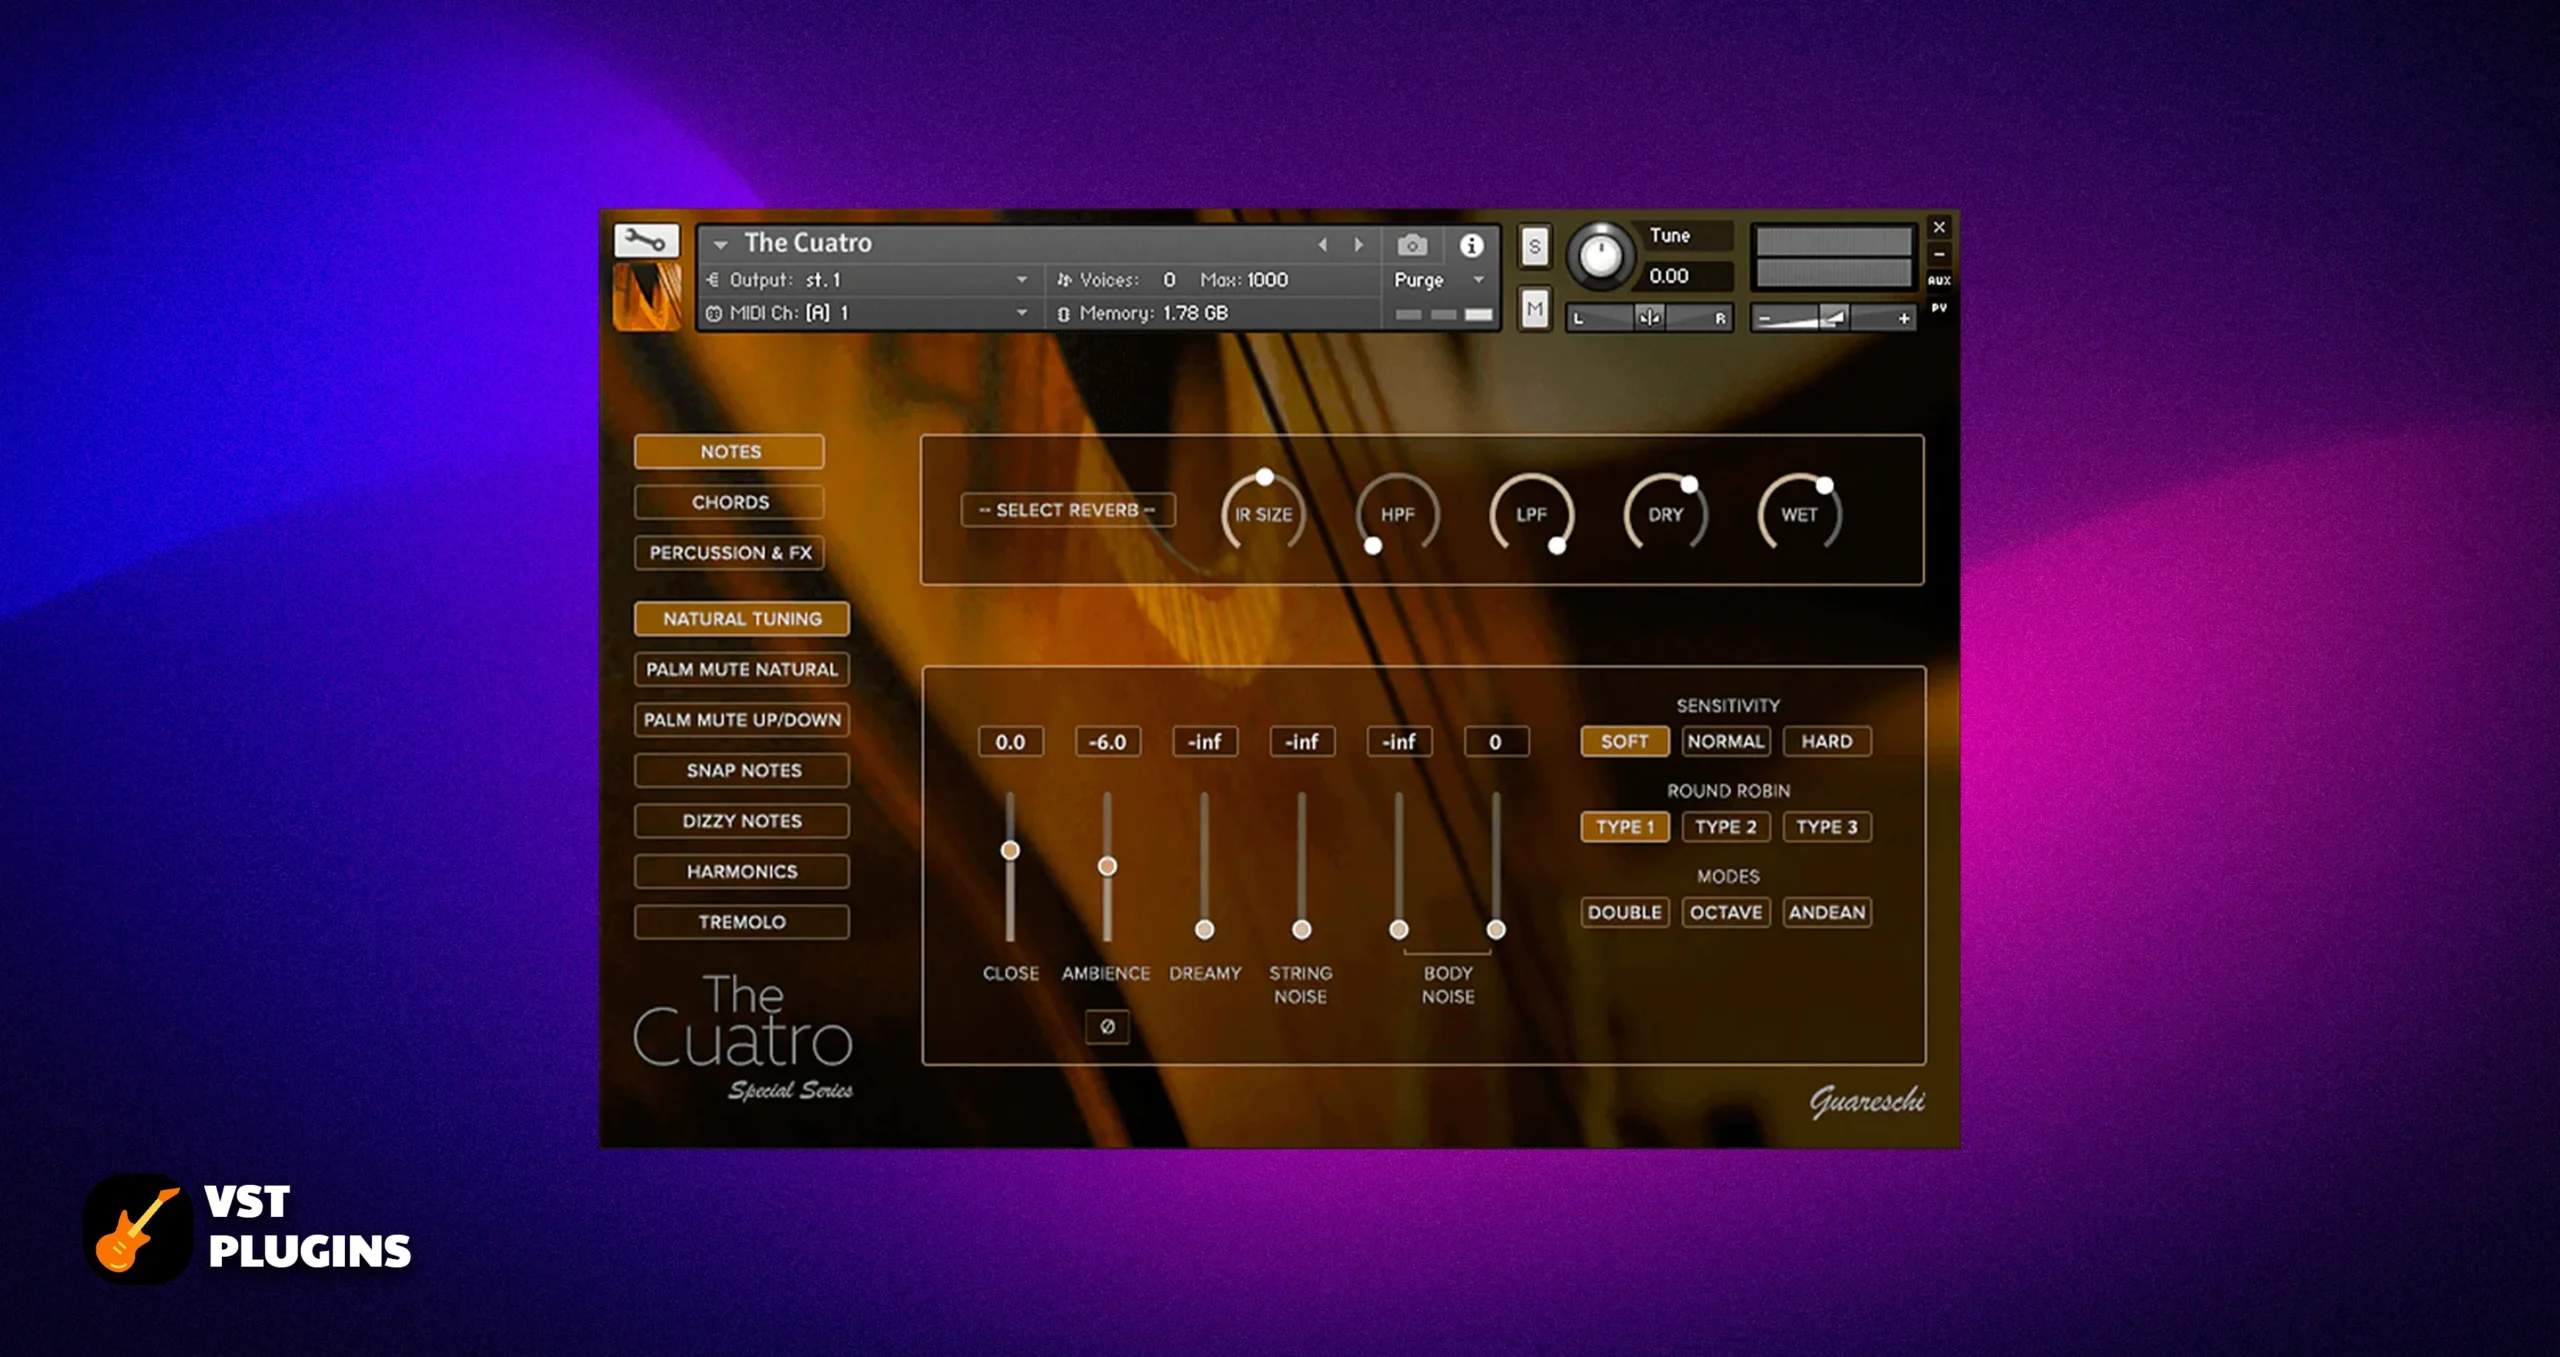Enable DOUBLE mode

tap(1624, 912)
